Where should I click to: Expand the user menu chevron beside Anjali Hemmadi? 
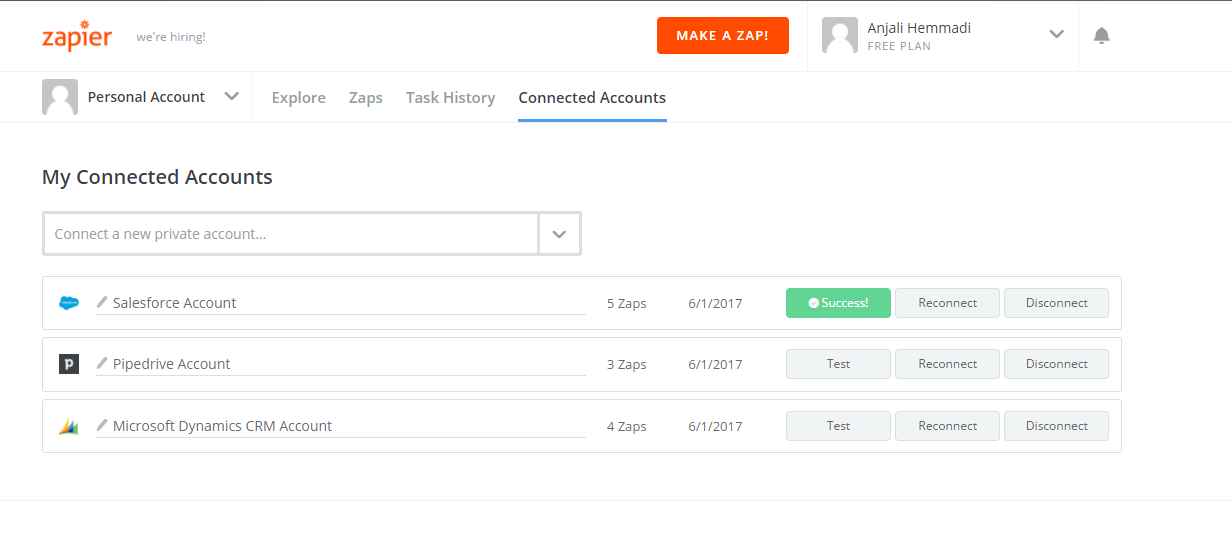click(1056, 35)
